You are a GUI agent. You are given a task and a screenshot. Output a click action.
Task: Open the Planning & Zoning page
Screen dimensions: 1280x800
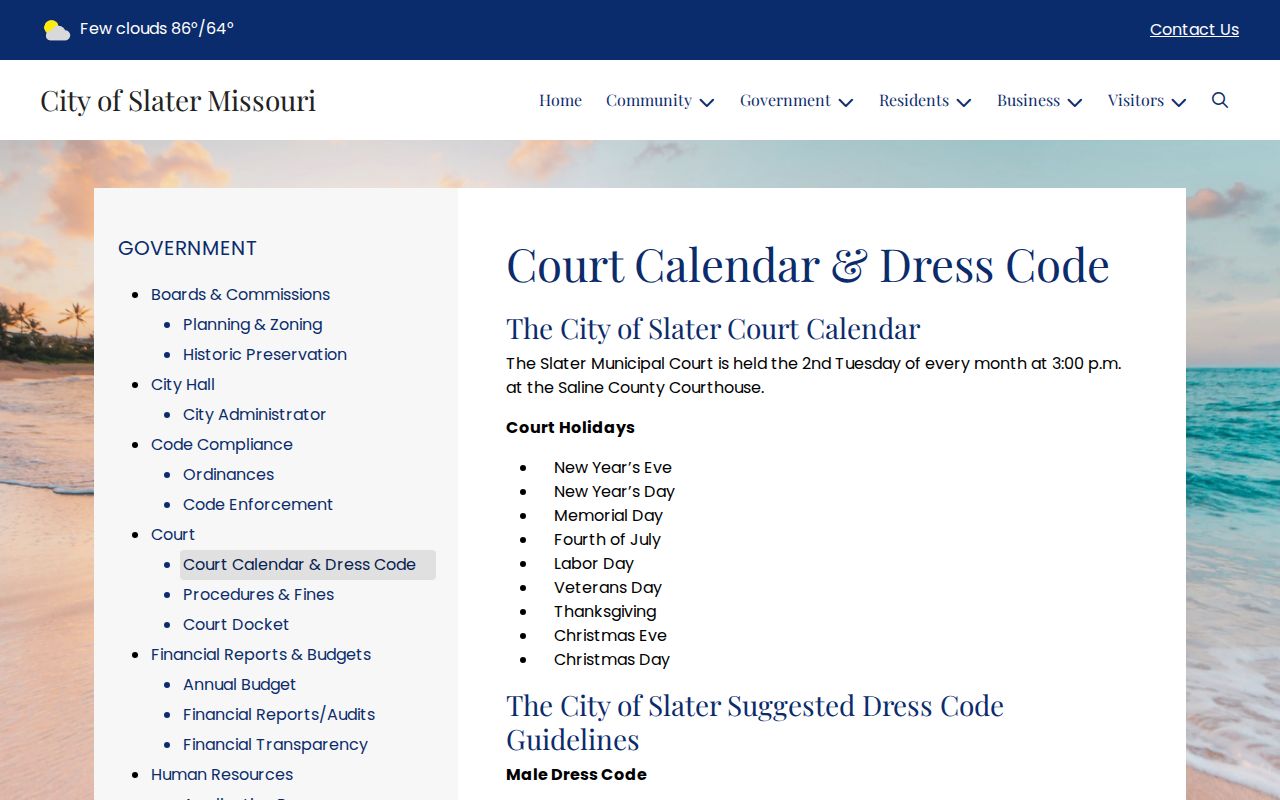point(252,324)
